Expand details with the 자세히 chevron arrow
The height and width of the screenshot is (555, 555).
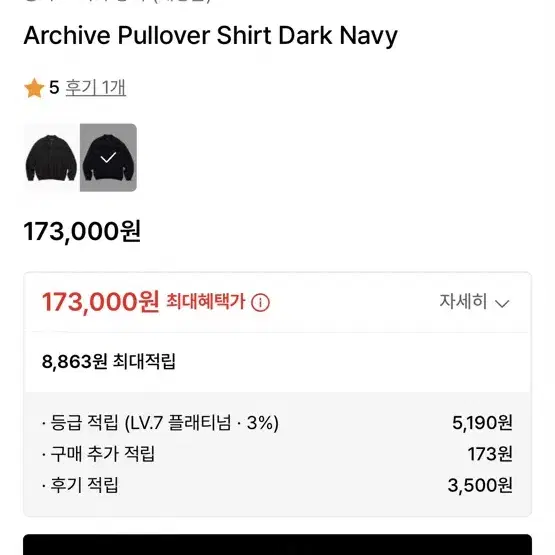(502, 303)
